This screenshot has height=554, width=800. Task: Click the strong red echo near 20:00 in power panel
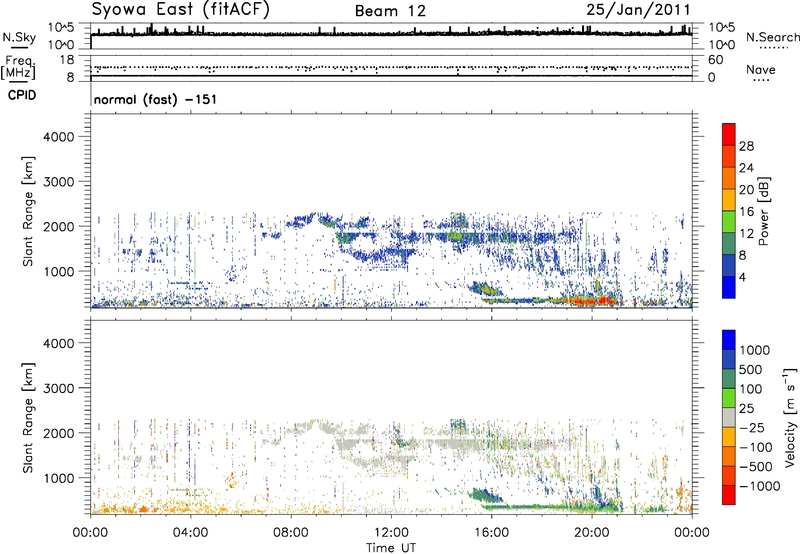coord(592,300)
